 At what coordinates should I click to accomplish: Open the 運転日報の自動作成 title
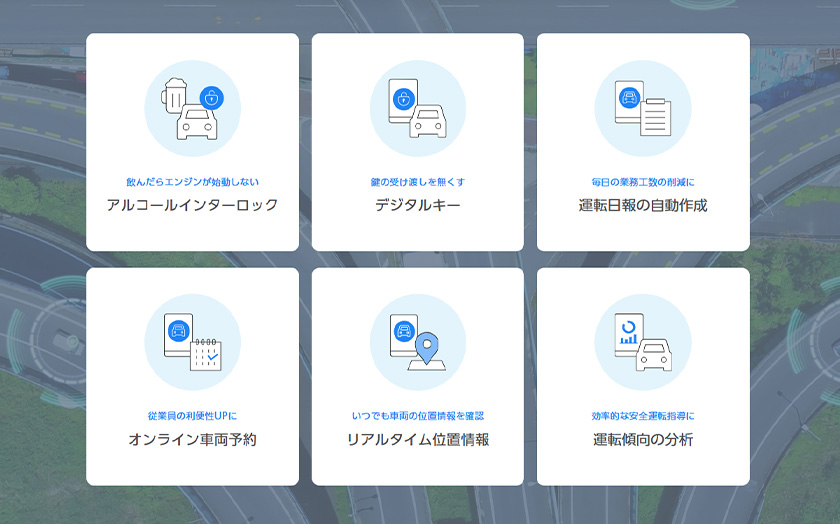point(643,205)
